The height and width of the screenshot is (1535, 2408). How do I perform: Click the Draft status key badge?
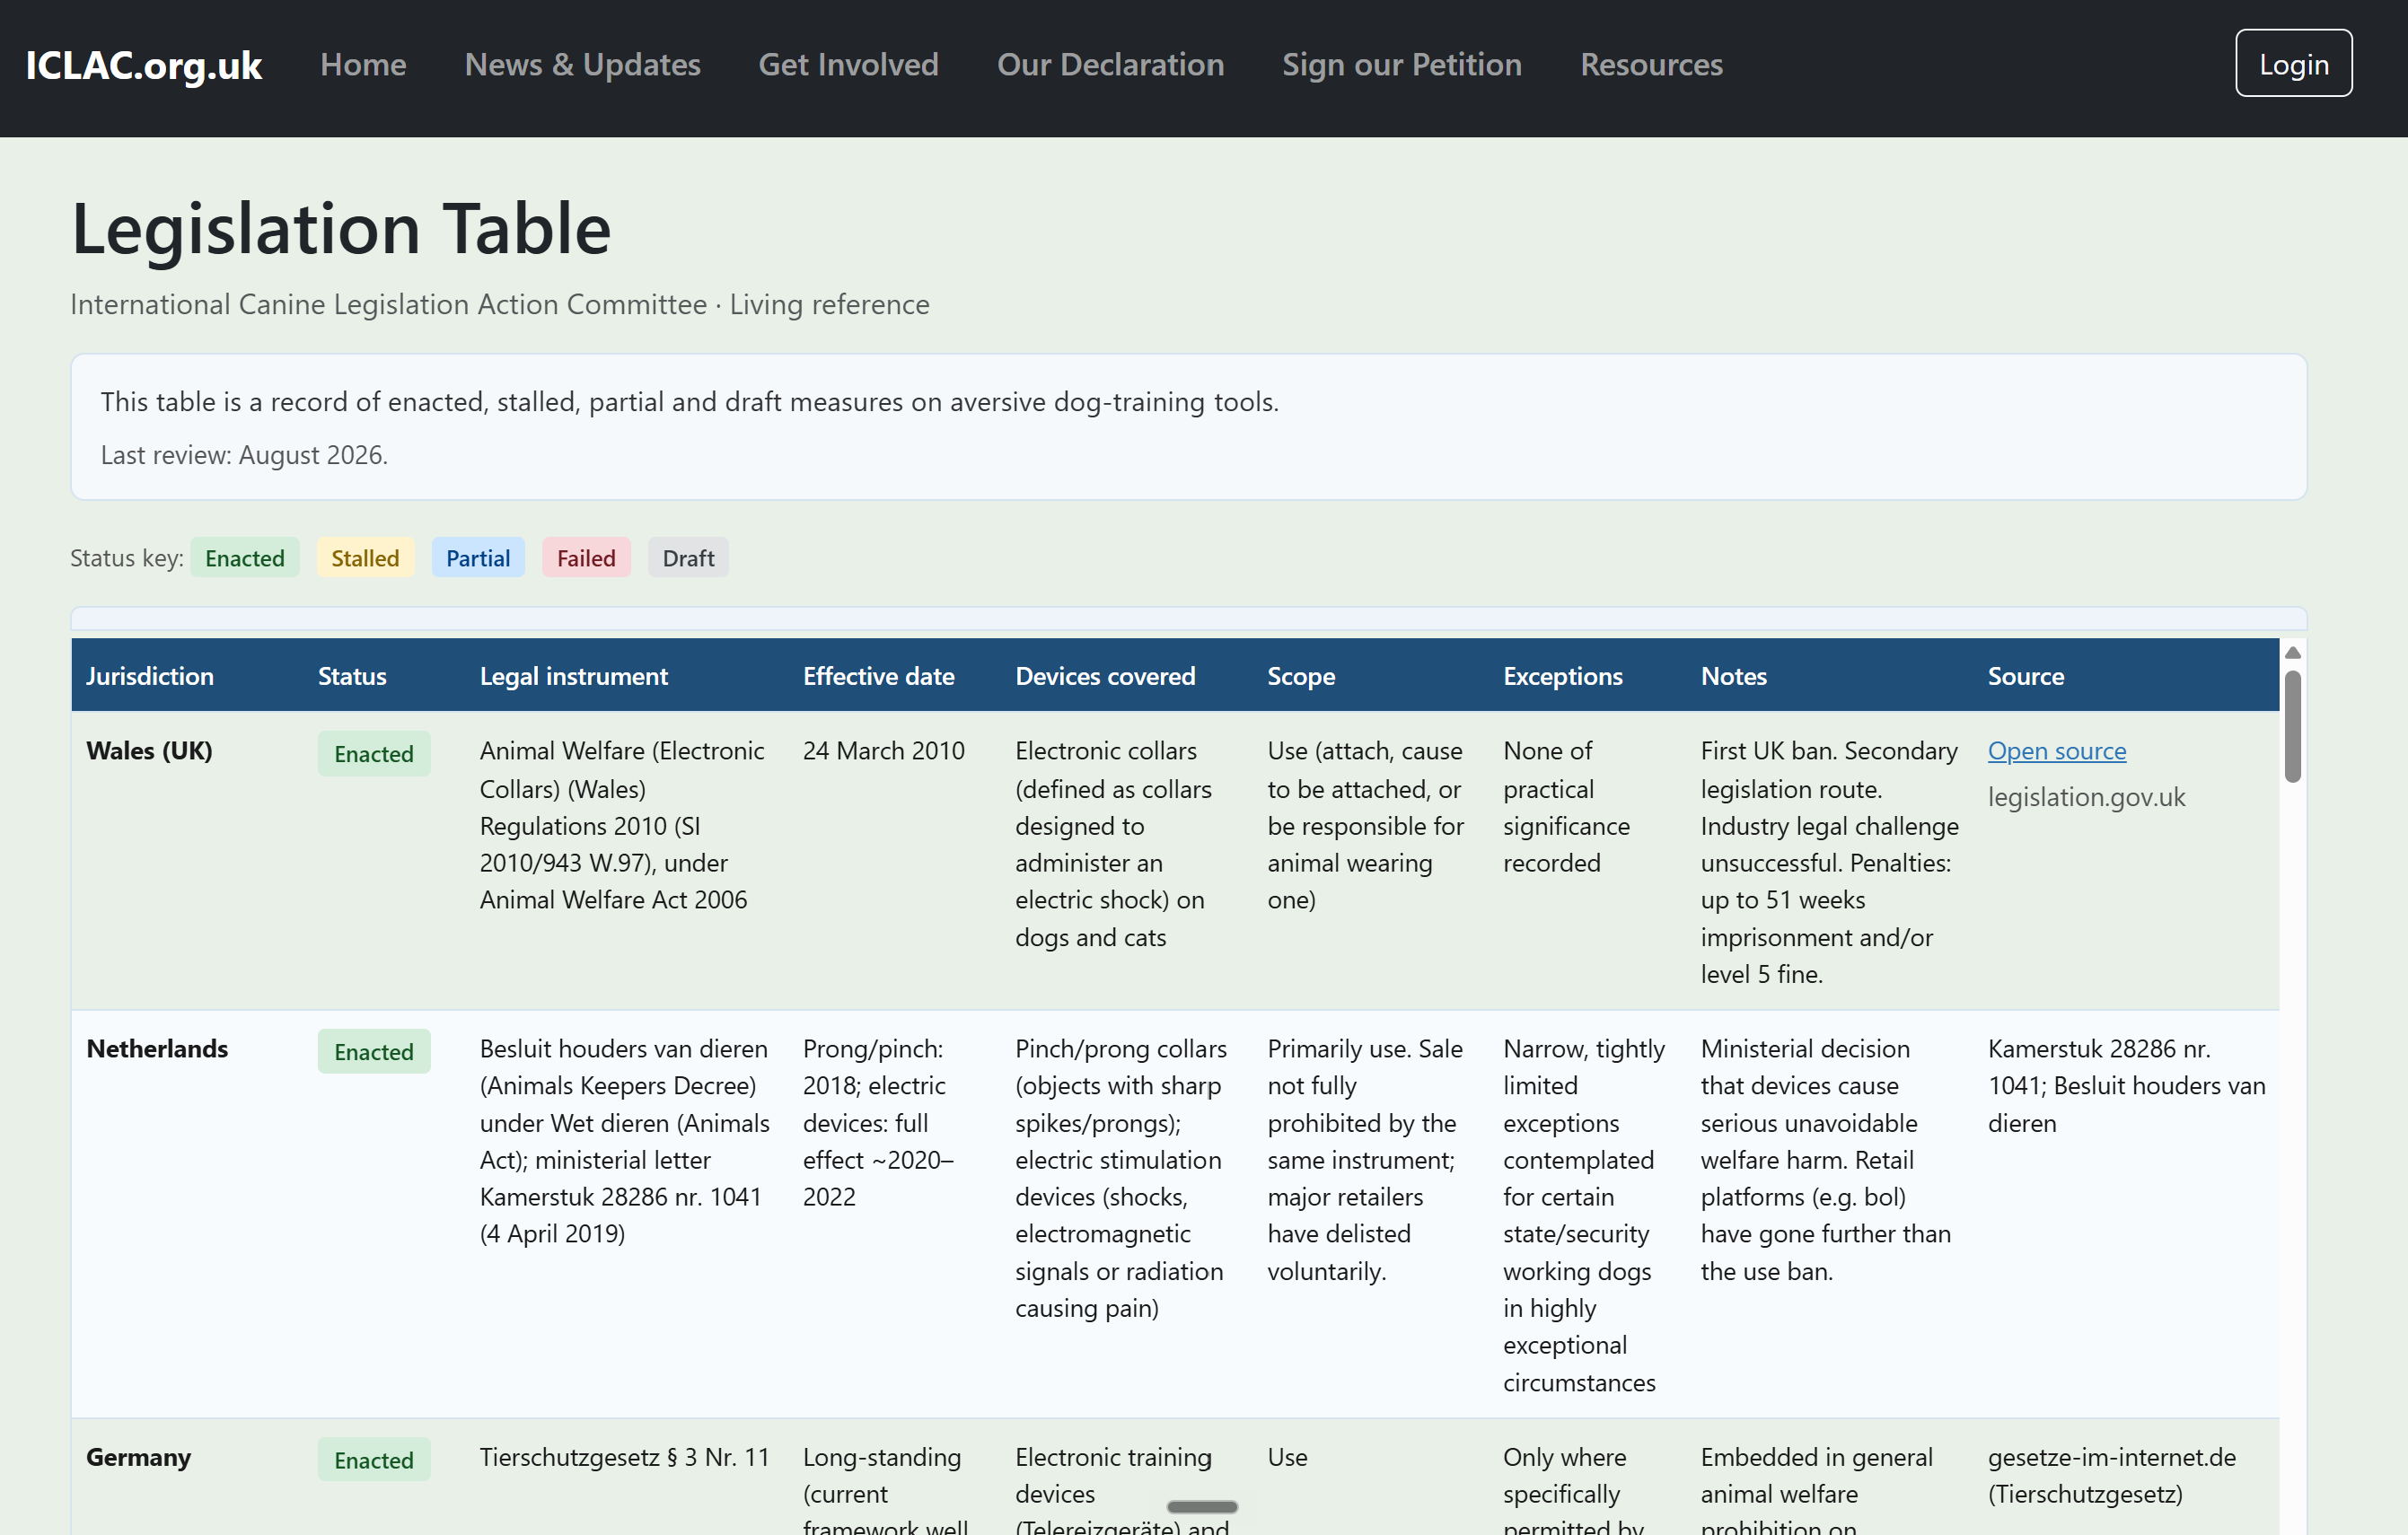click(688, 558)
